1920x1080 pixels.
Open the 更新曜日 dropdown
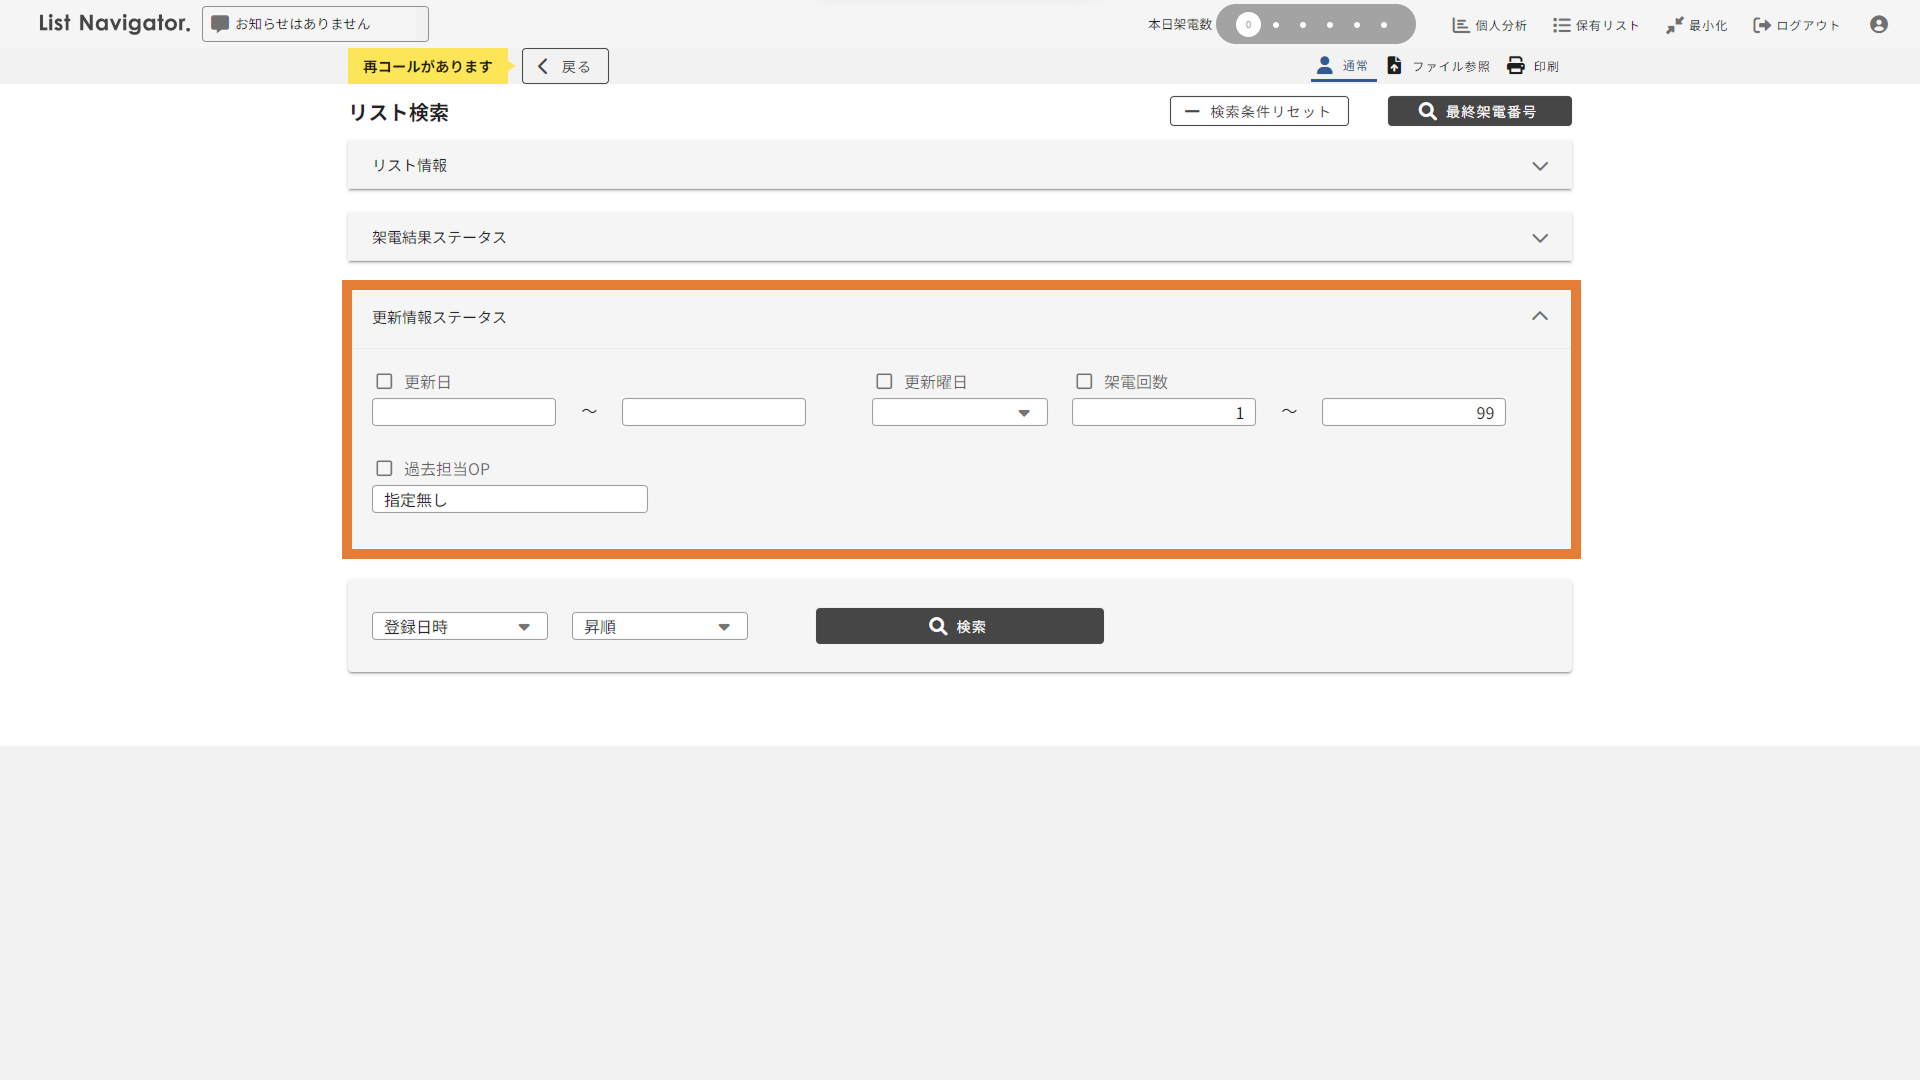tap(959, 412)
